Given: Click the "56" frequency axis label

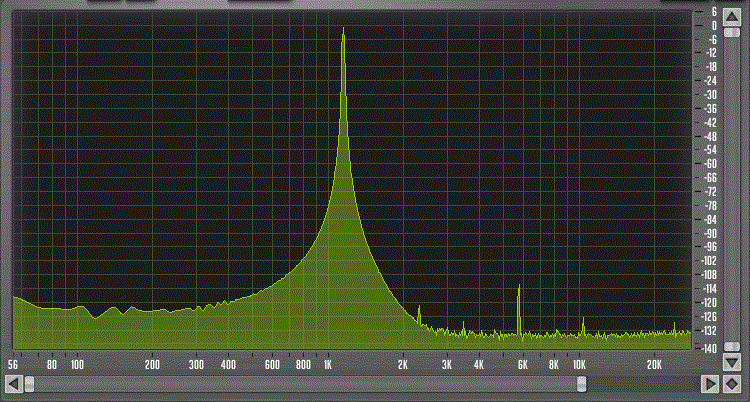Looking at the screenshot, I should coord(13,365).
